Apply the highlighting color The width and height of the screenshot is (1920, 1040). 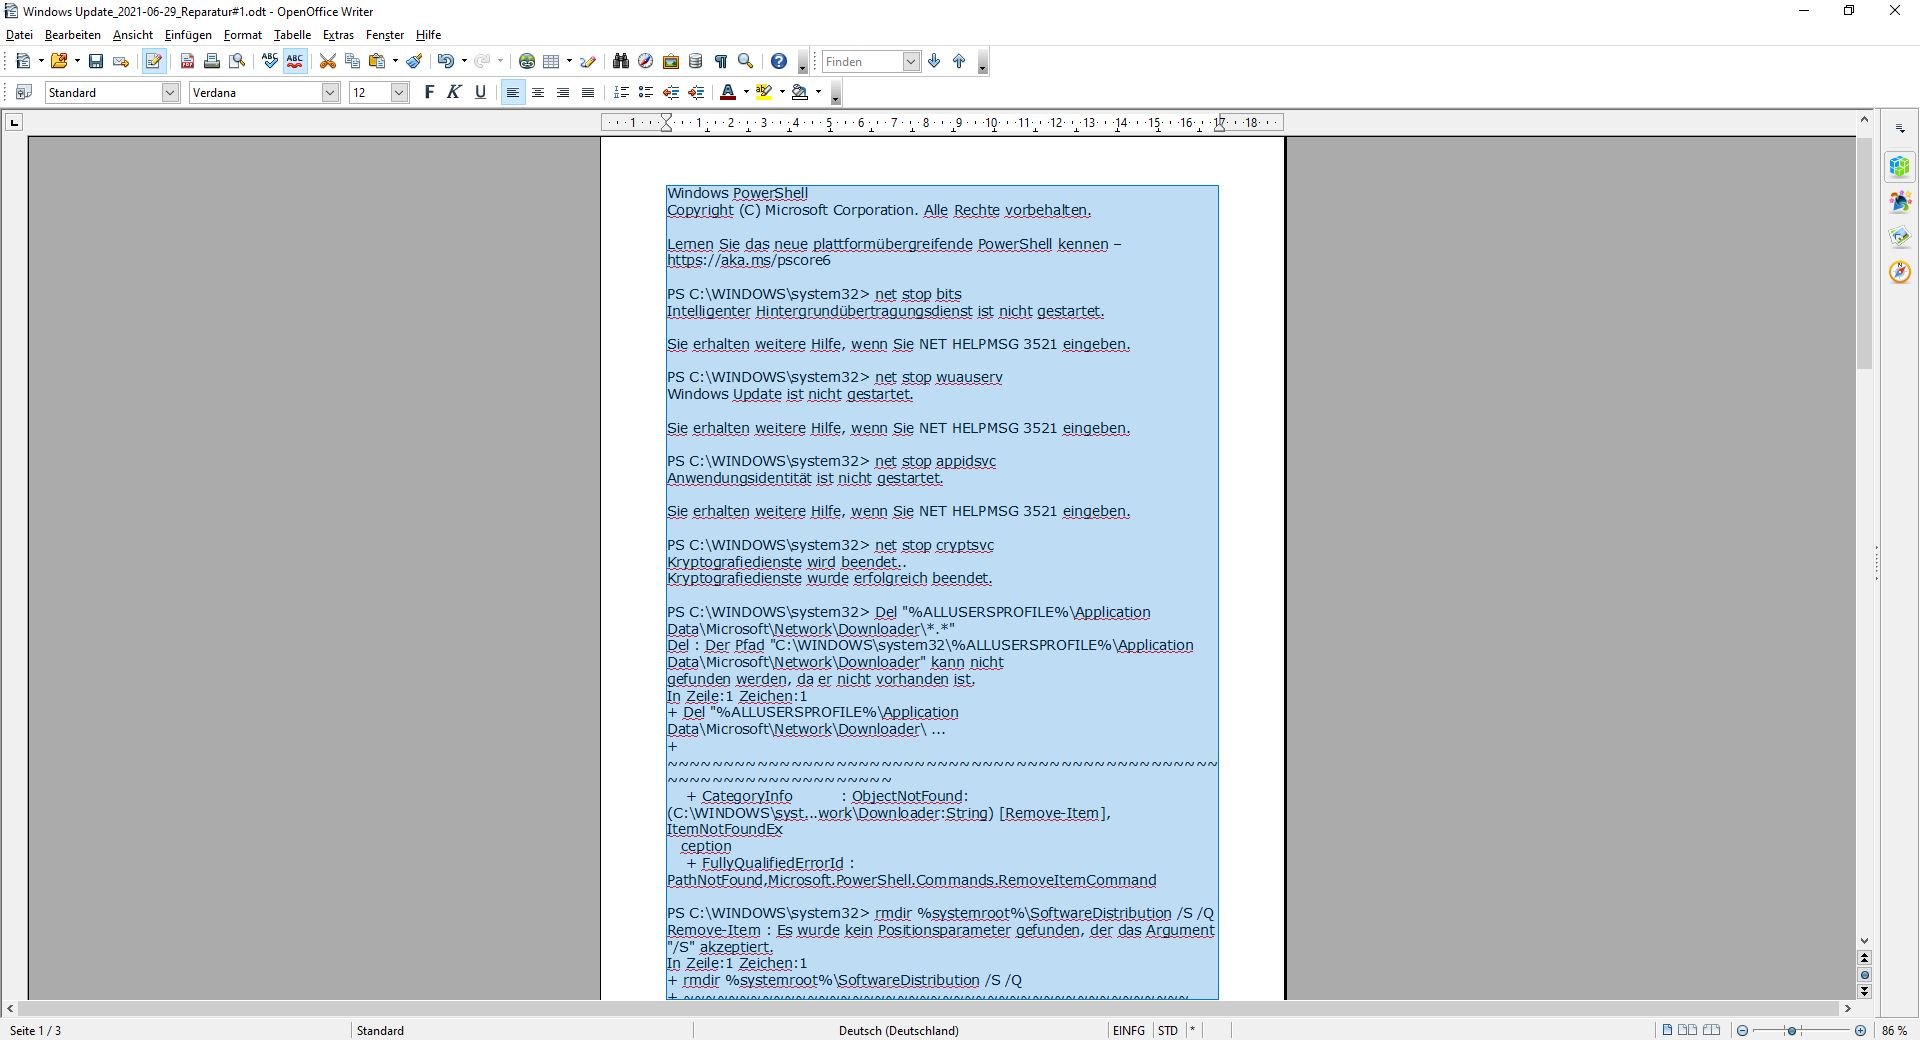coord(764,93)
